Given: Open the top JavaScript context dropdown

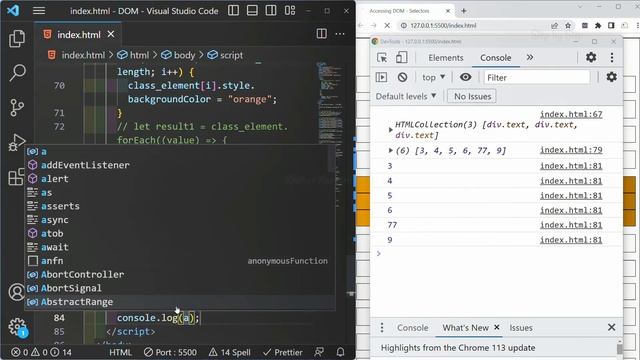Looking at the screenshot, I should pos(433,77).
